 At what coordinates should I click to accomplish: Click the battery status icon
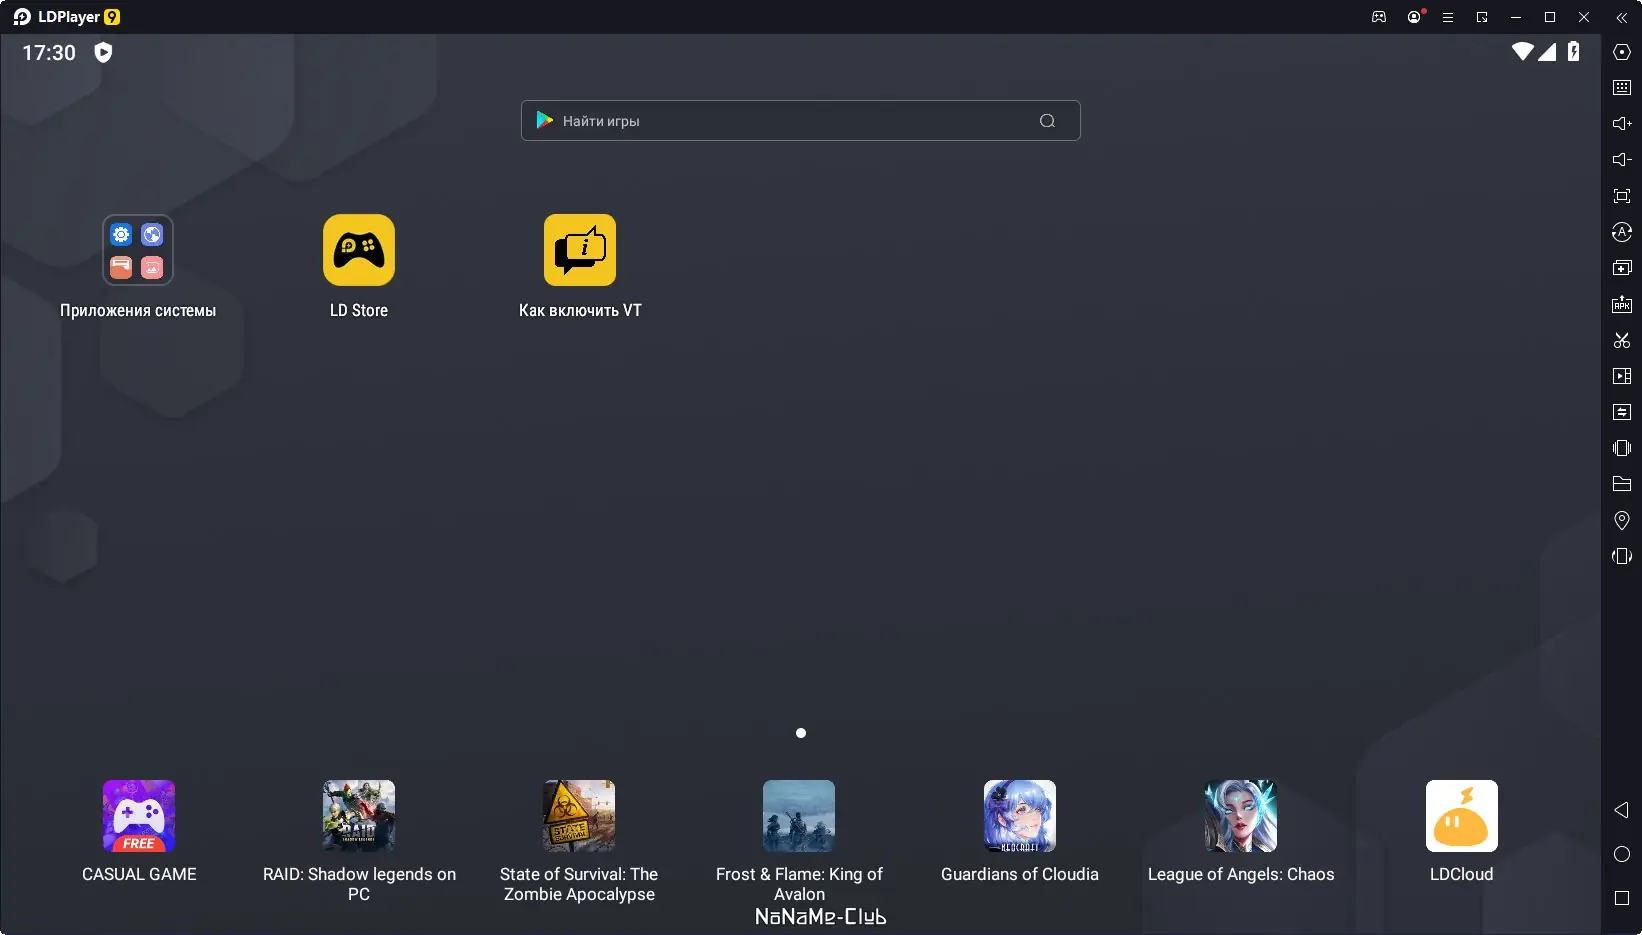pyautogui.click(x=1574, y=51)
